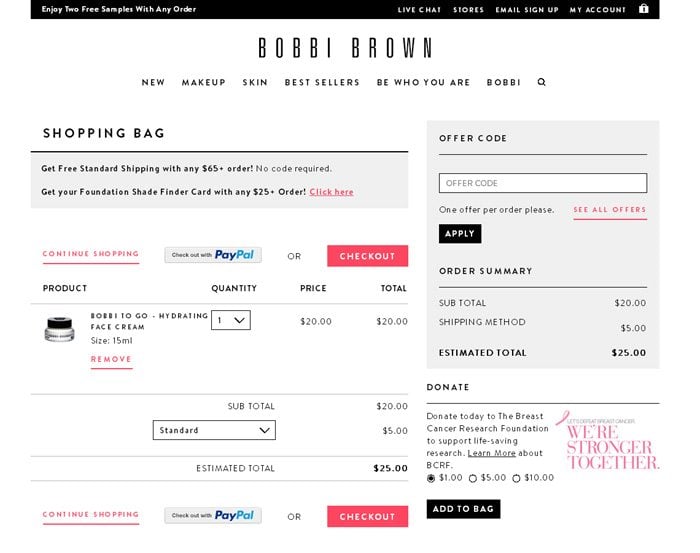The width and height of the screenshot is (700, 553).
Task: Click the top Check out with PayPal button
Action: click(x=213, y=255)
